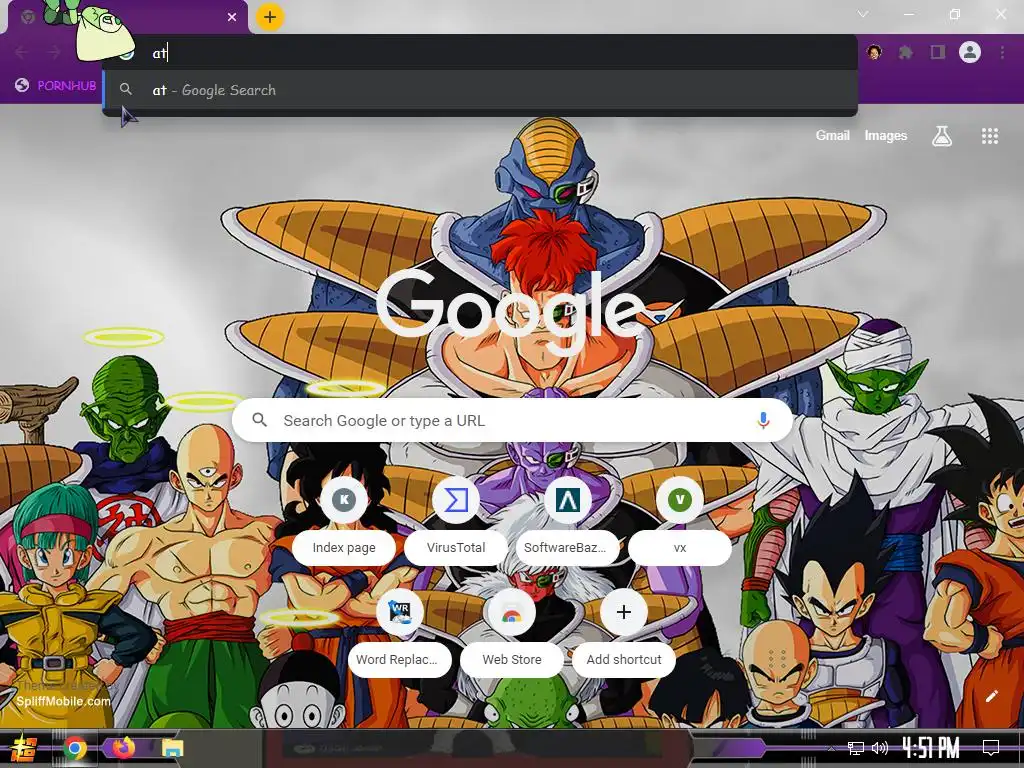Viewport: 1024px width, 768px height.
Task: Open the Google apps grid
Action: click(x=990, y=136)
